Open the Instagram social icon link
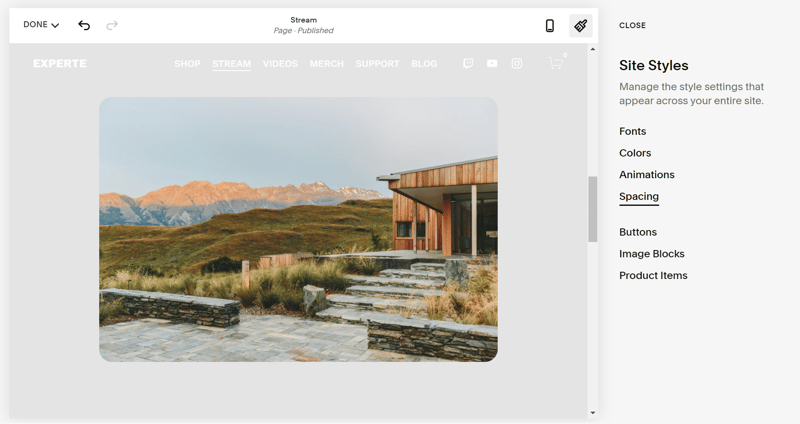 517,63
